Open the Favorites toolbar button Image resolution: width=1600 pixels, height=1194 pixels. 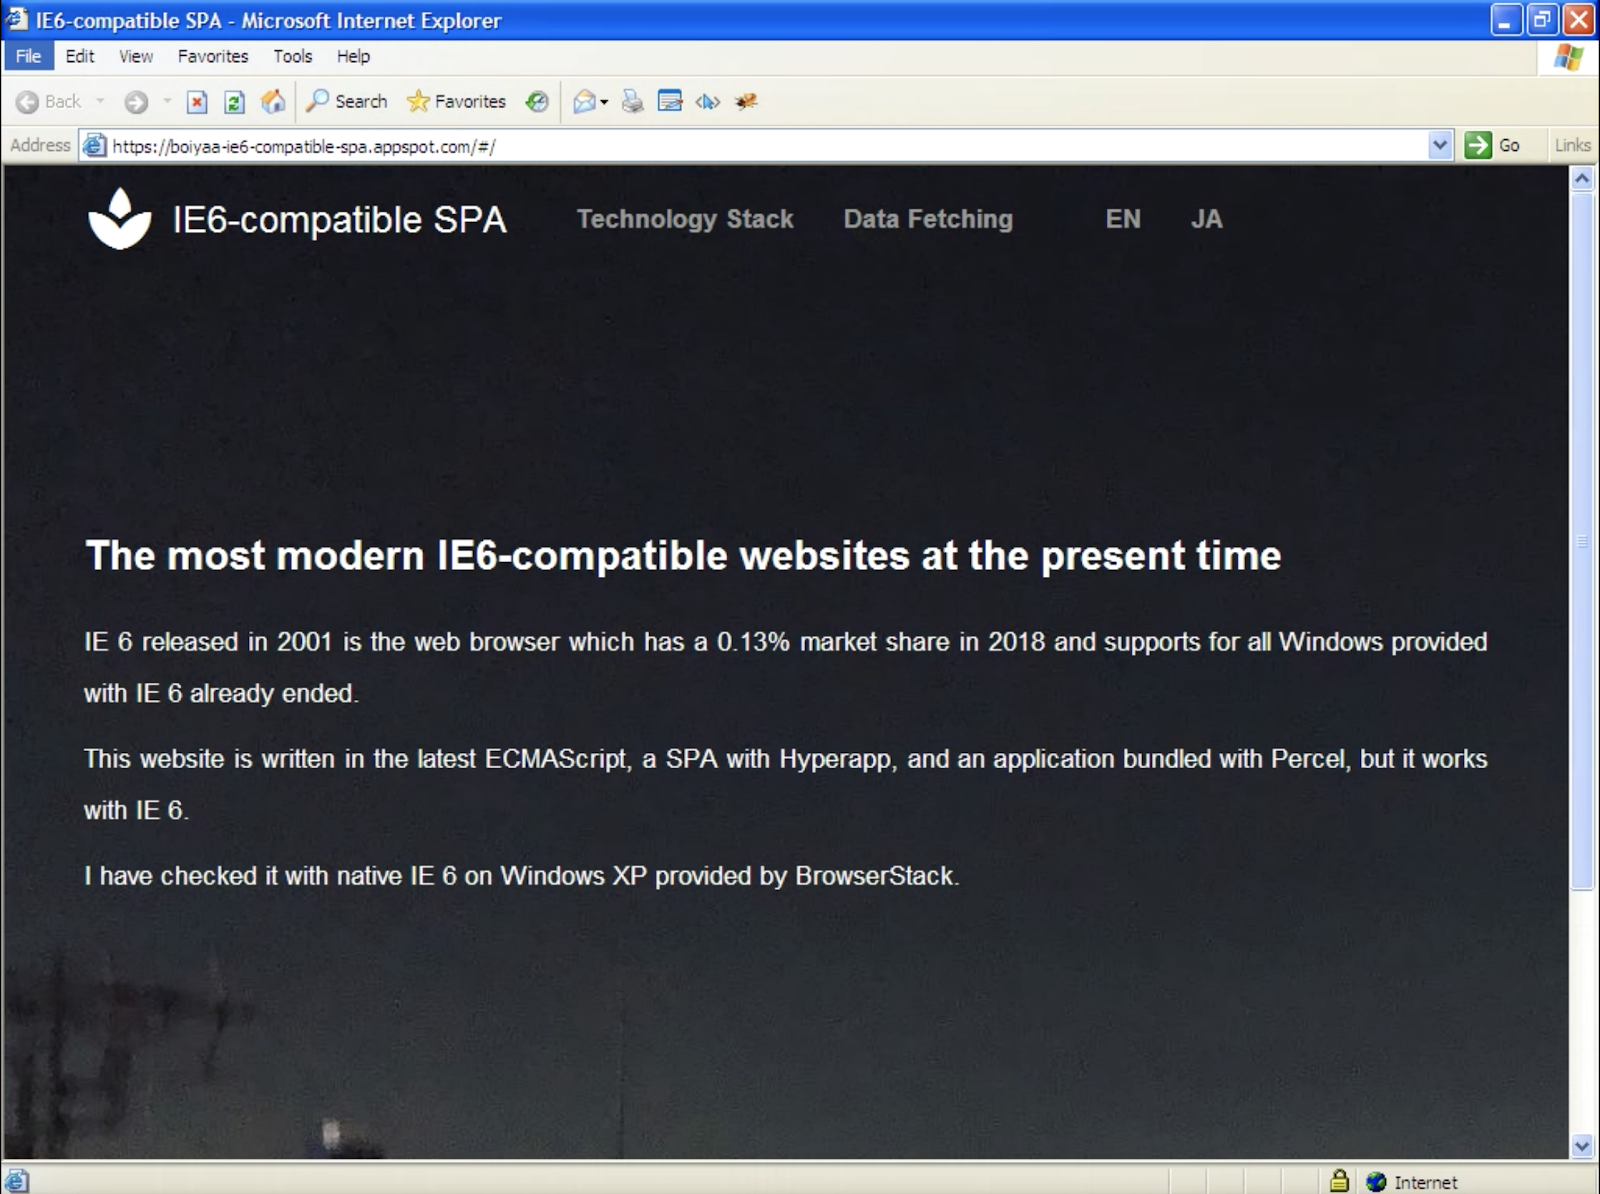456,101
